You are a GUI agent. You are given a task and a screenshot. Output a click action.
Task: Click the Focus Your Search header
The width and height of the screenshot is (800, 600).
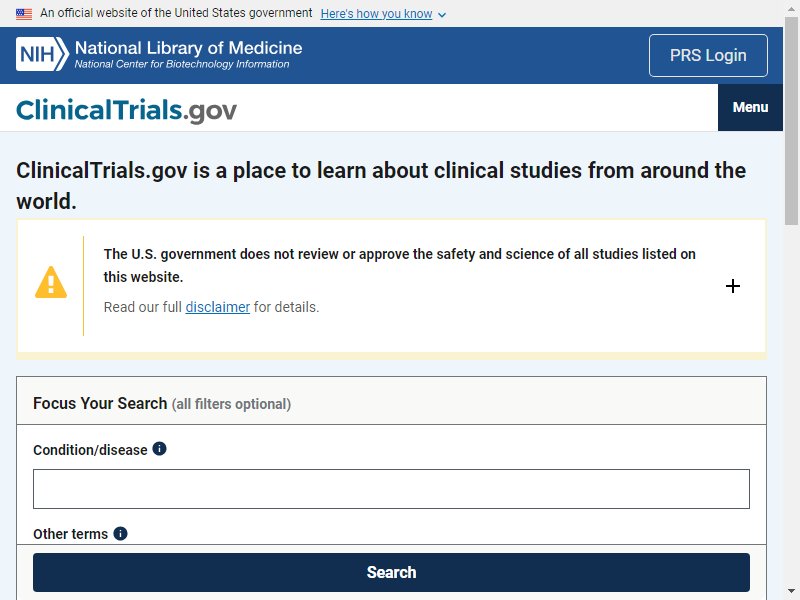[x=162, y=404]
